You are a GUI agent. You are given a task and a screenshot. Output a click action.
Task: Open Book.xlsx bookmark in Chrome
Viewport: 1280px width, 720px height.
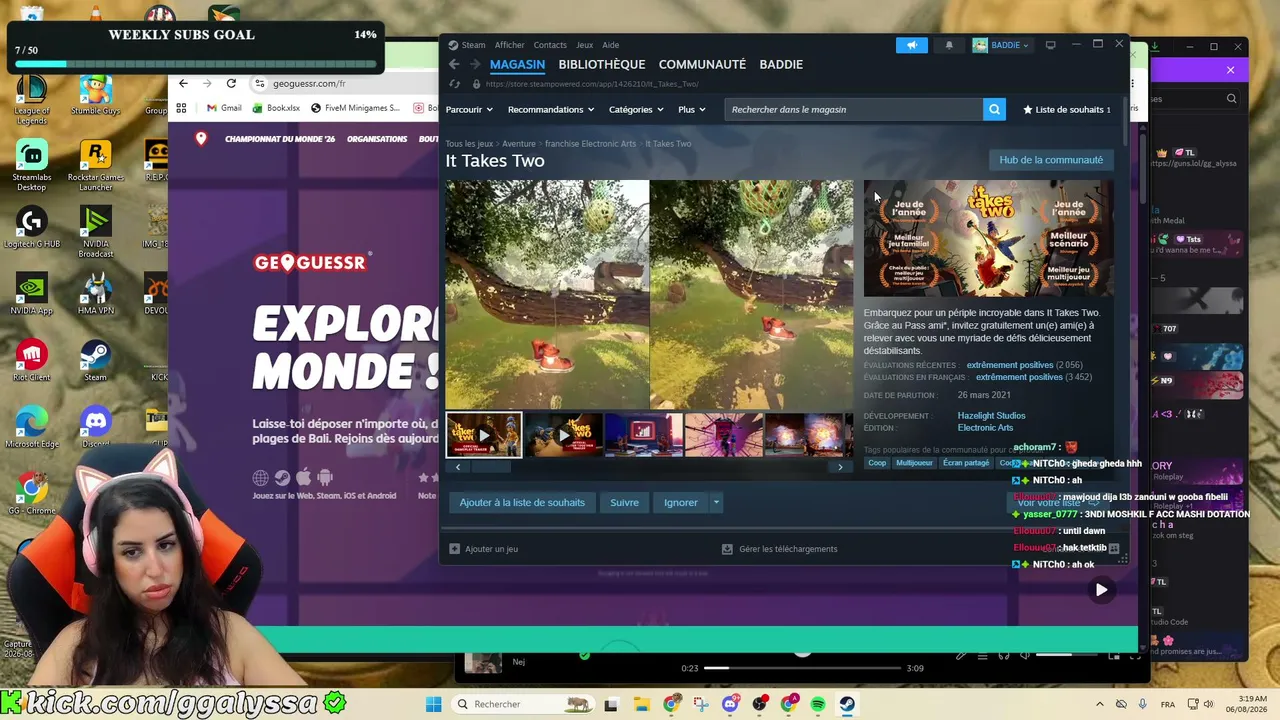click(276, 108)
